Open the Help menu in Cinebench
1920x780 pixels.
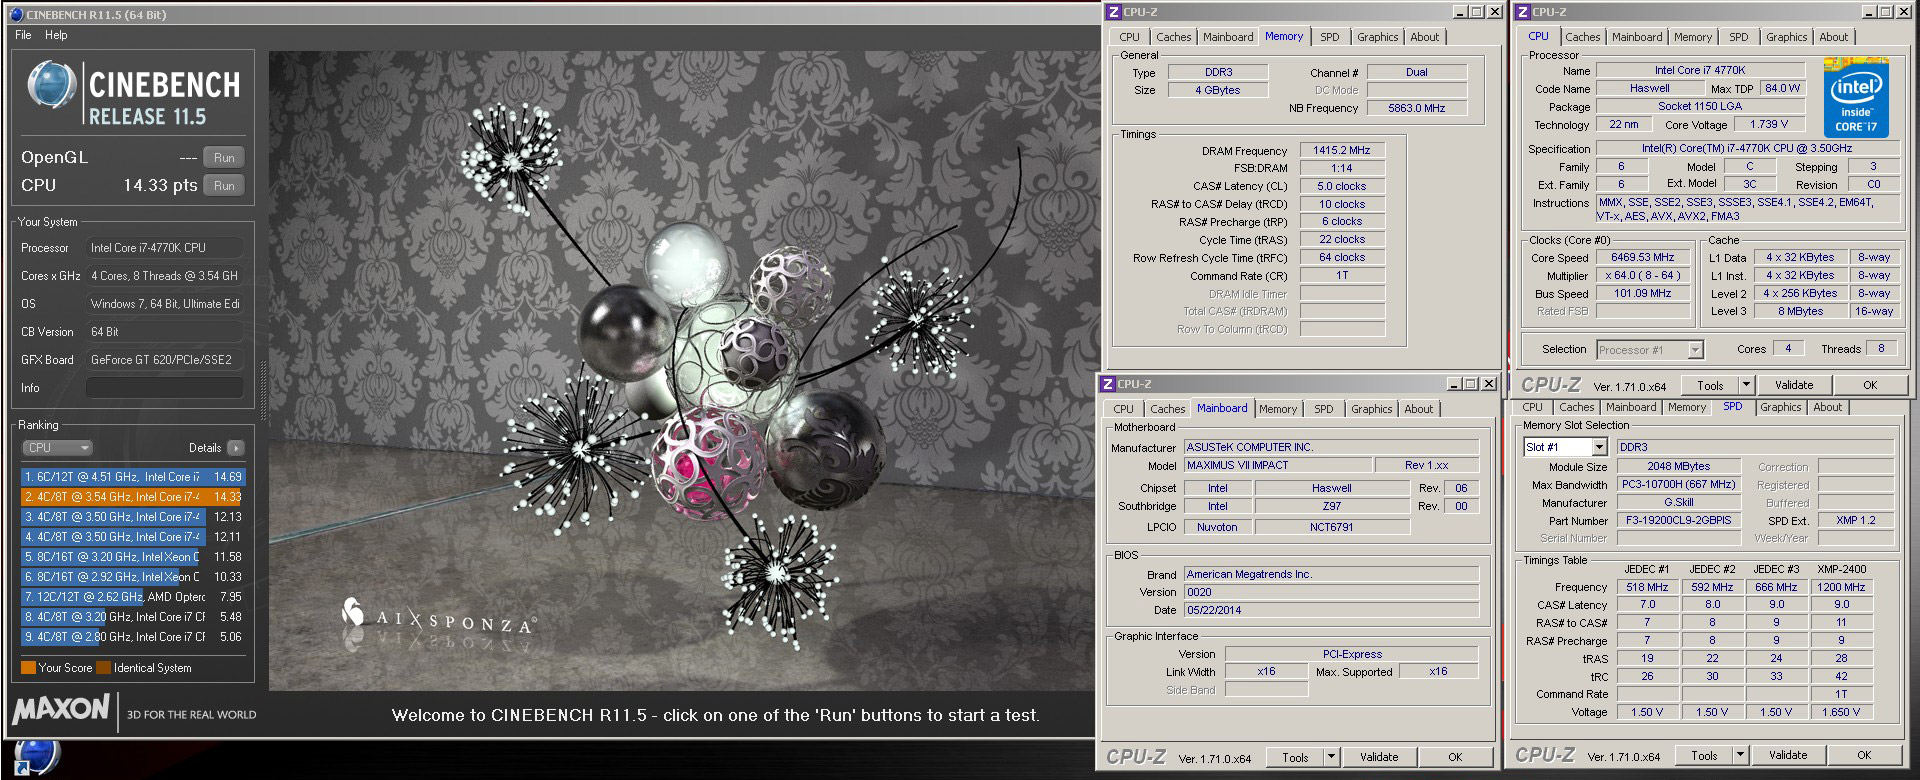56,35
